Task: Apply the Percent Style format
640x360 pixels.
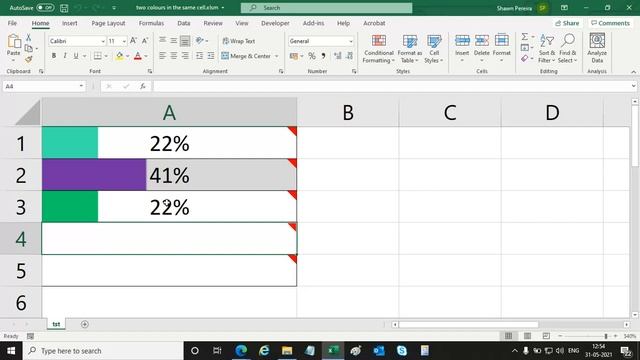Action: 312,56
